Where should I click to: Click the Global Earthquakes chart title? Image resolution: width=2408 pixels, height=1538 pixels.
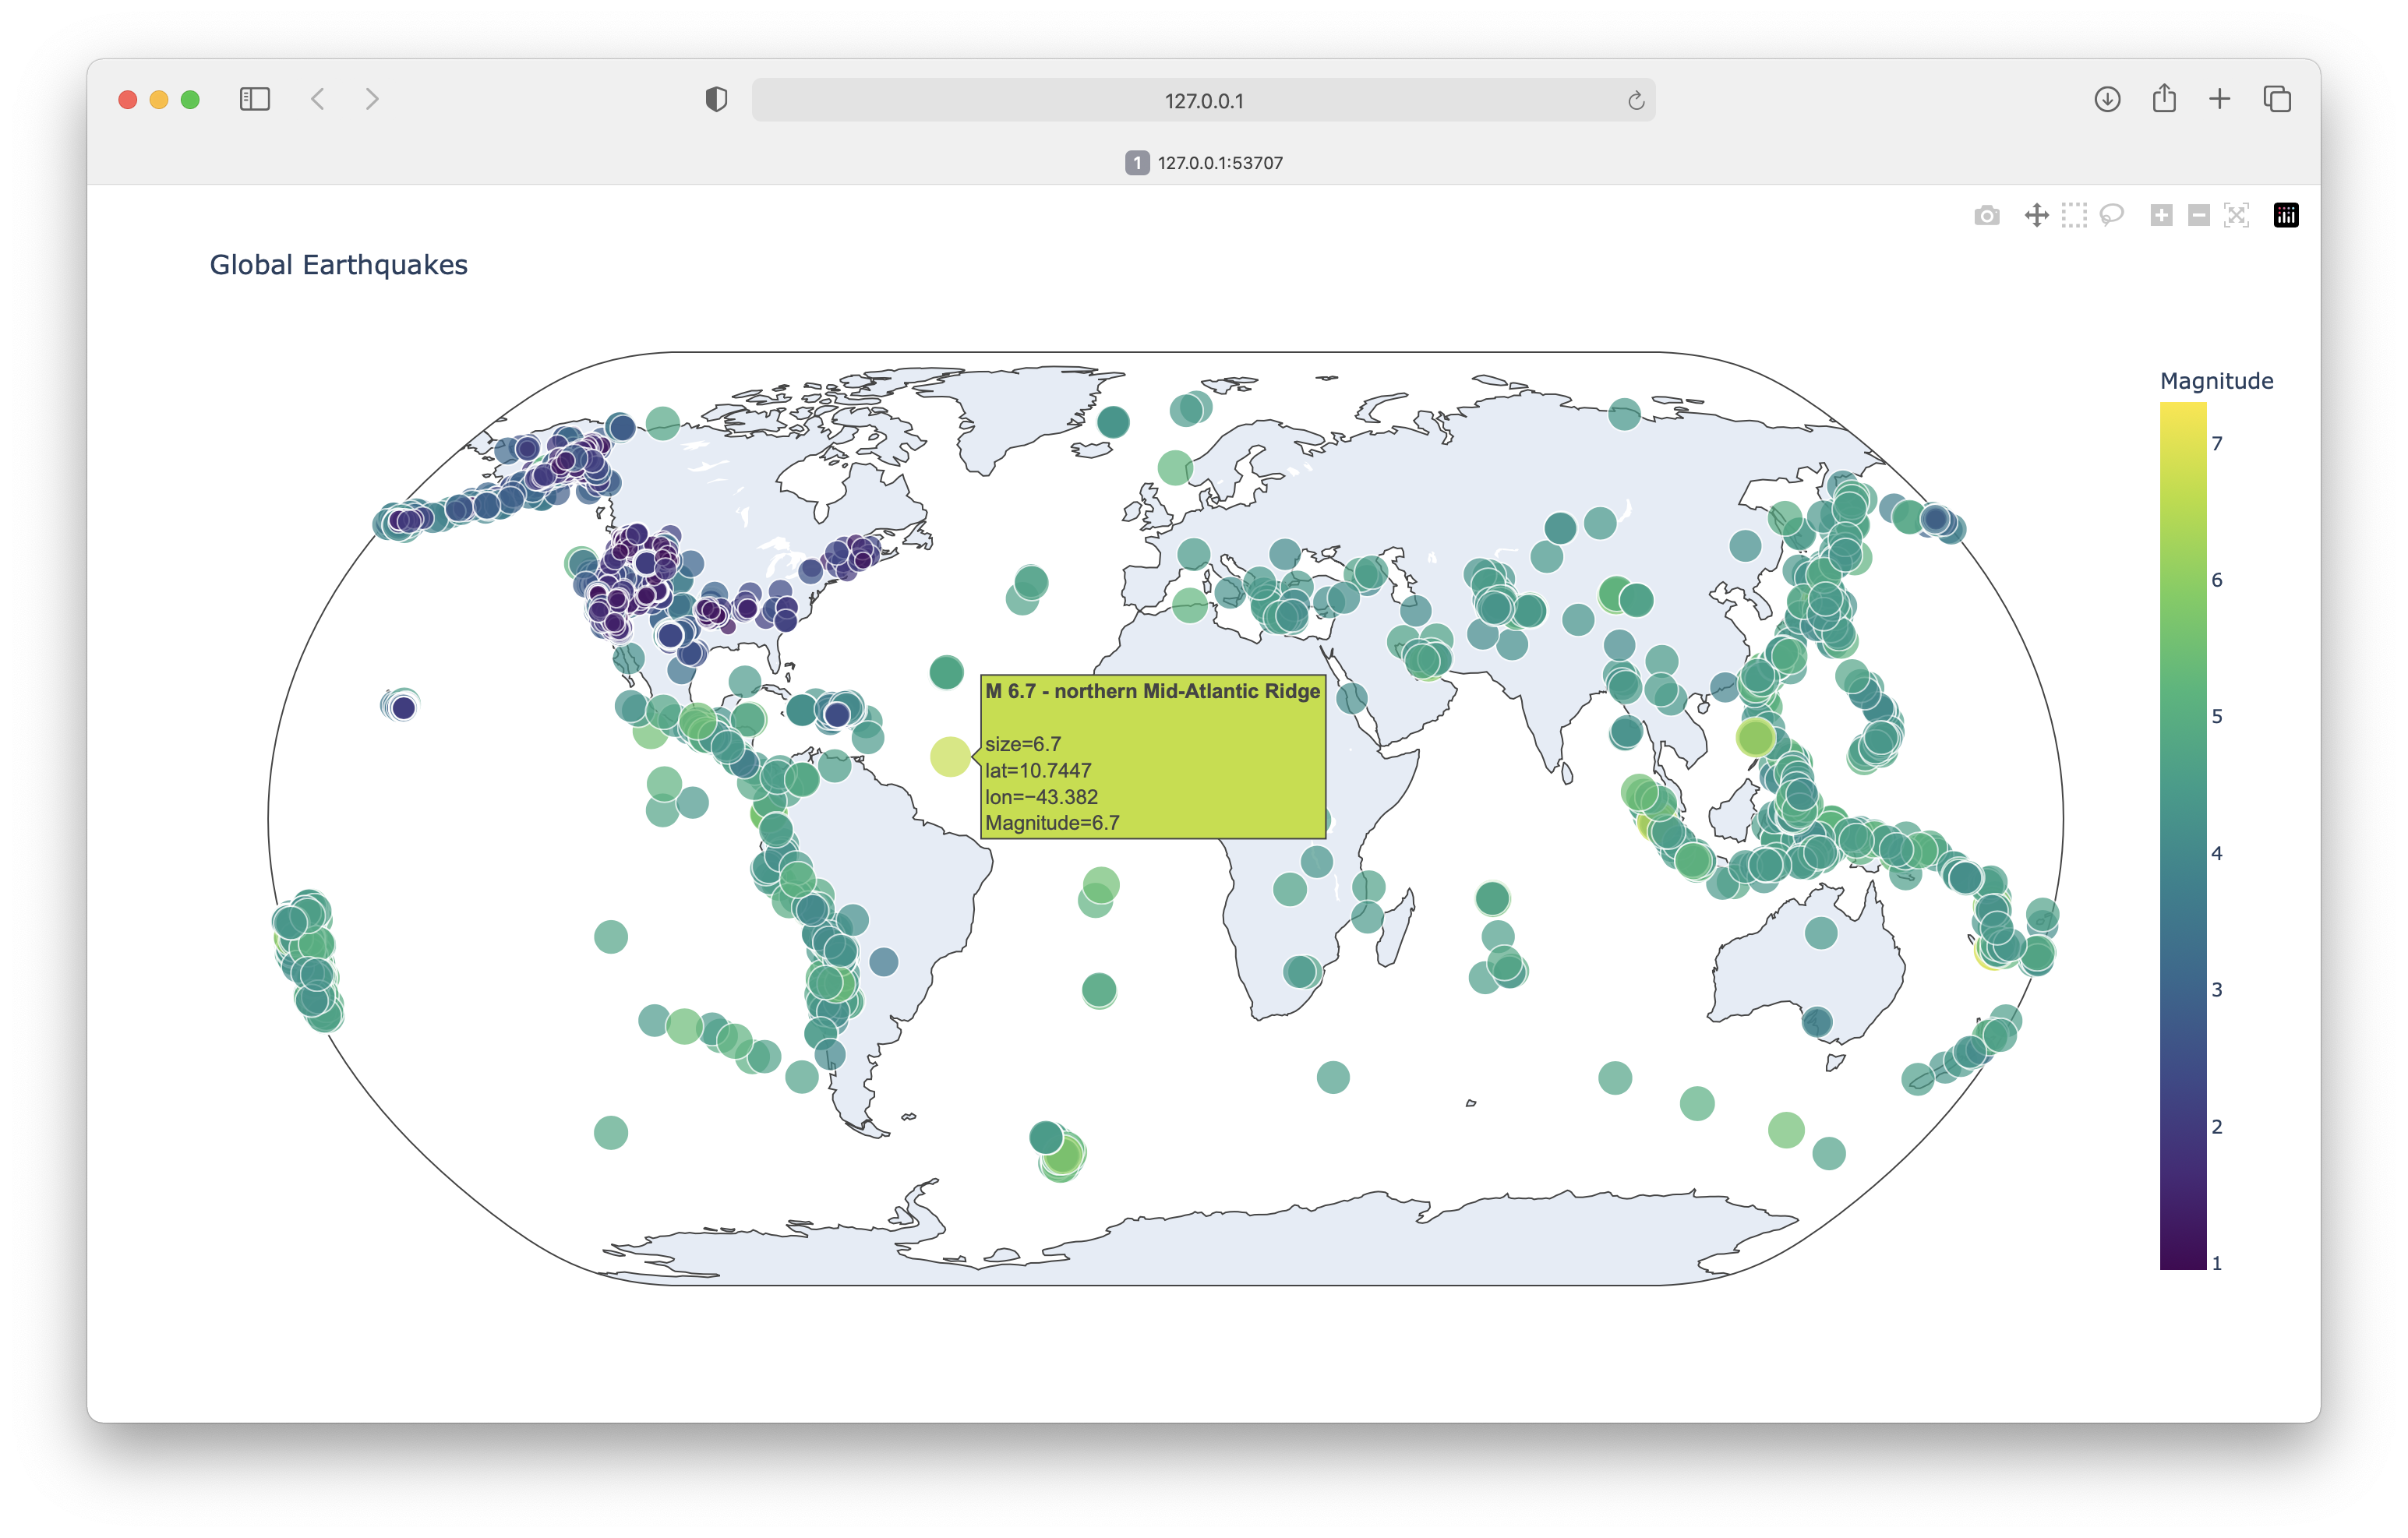(338, 265)
